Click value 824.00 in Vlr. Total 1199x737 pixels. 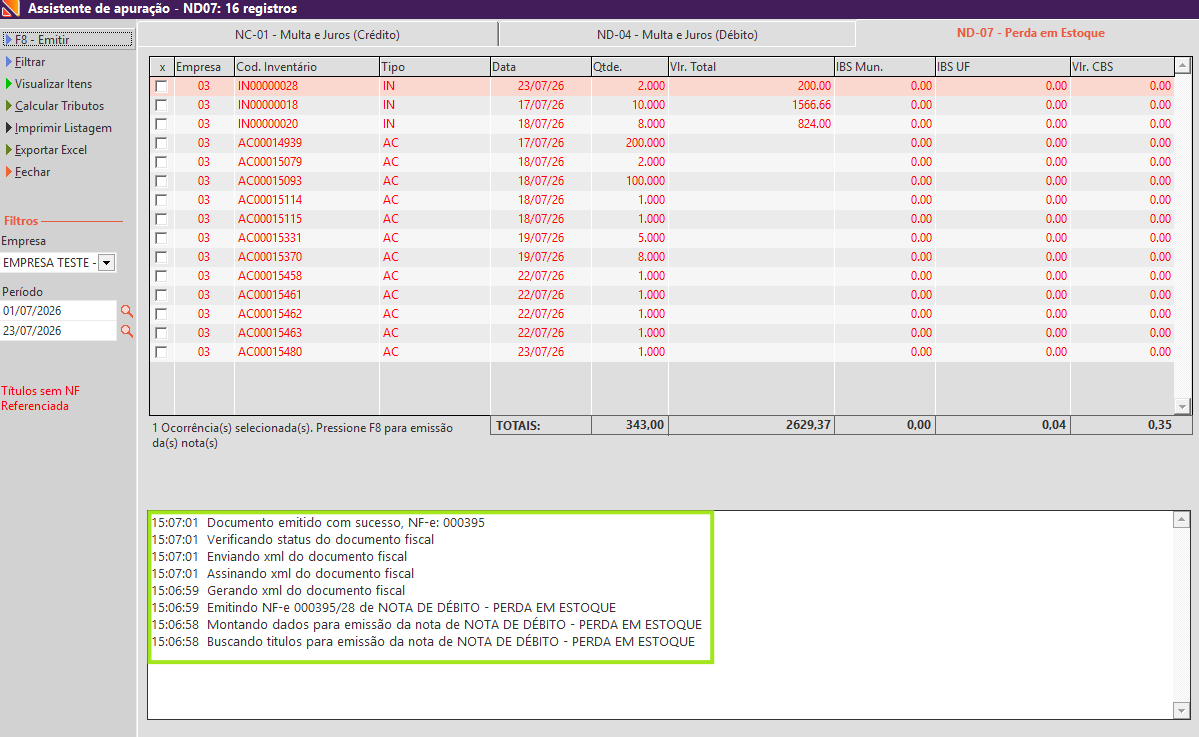click(x=814, y=124)
